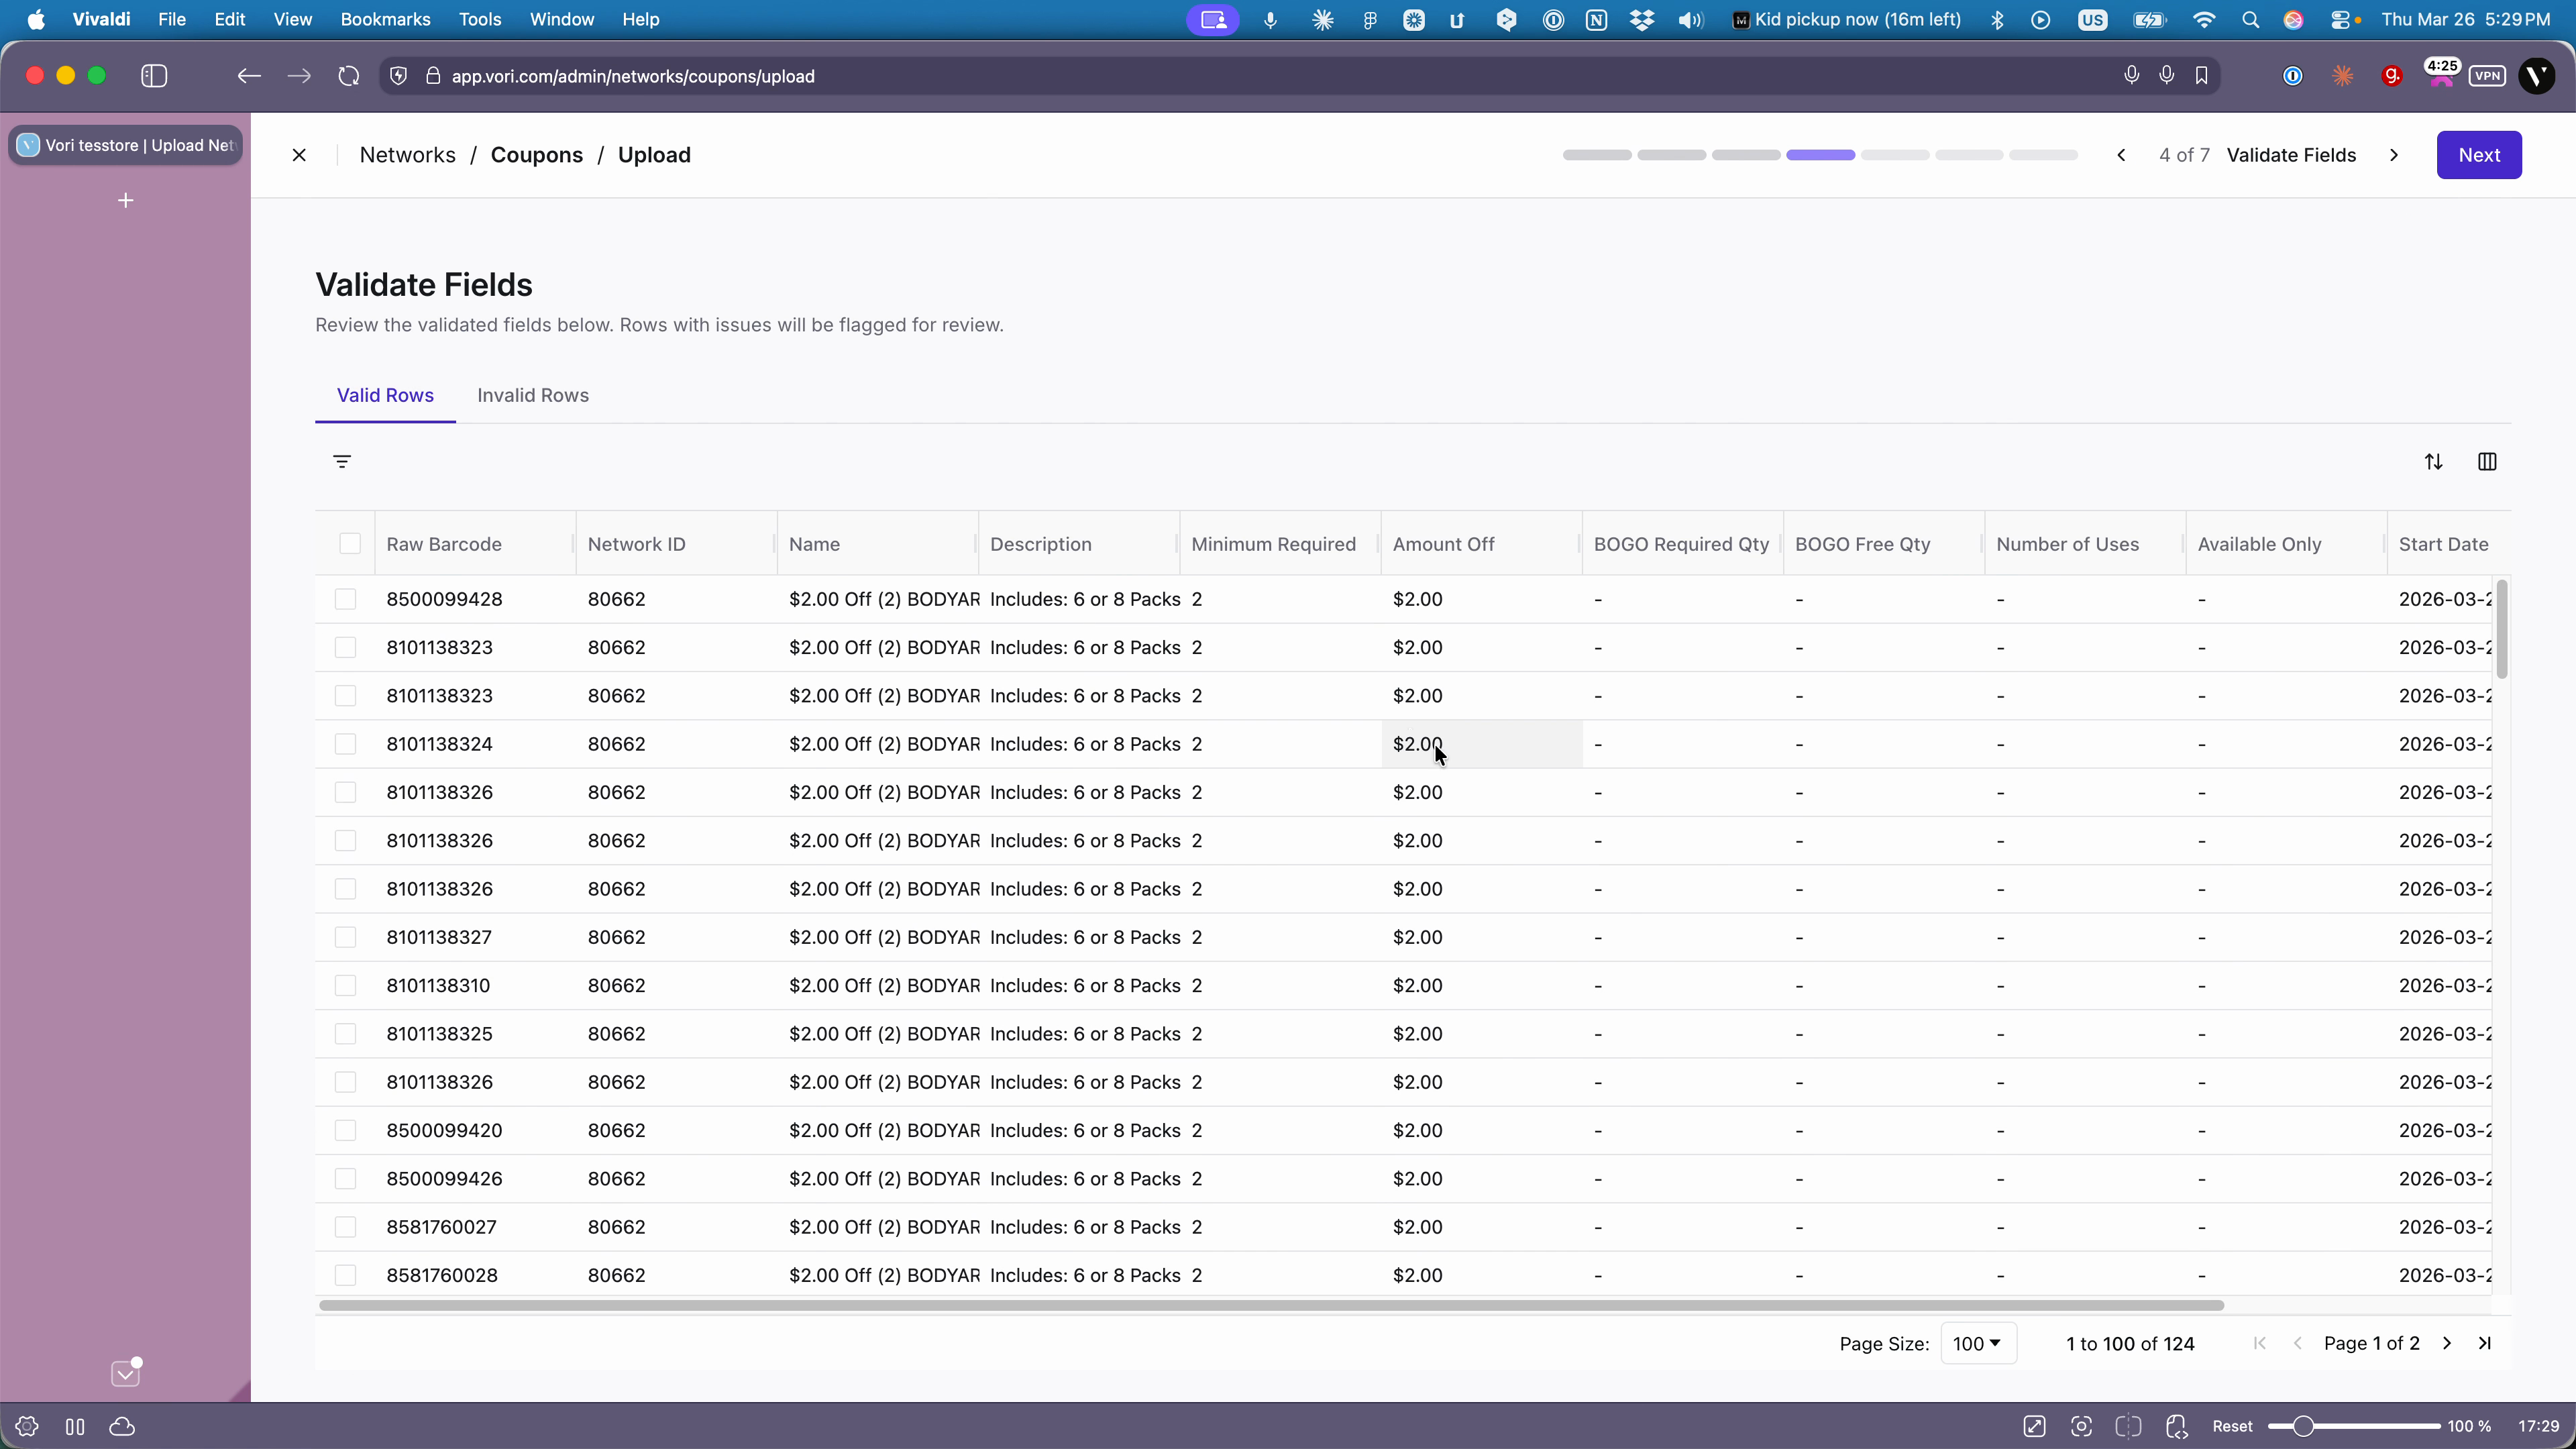Close the upload wizard with X
This screenshot has height=1449, width=2576.
click(299, 155)
